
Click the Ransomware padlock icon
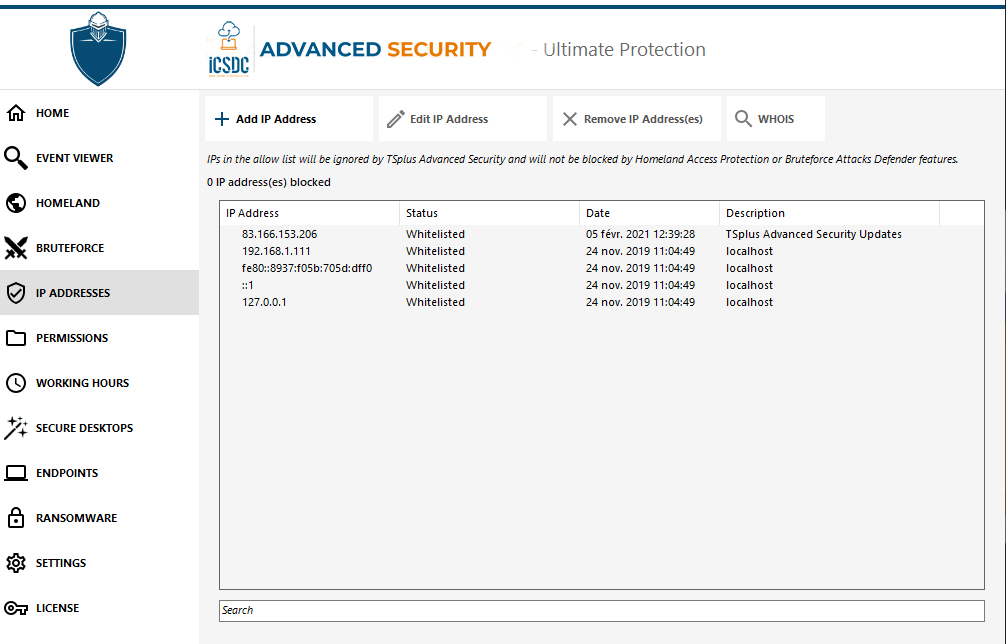(16, 518)
